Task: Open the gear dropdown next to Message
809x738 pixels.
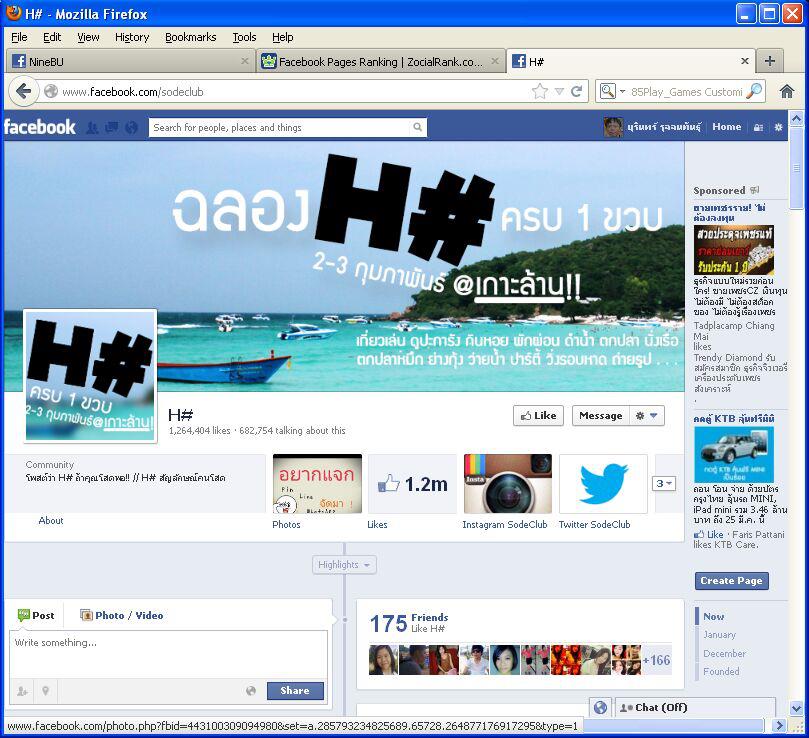Action: (x=648, y=416)
